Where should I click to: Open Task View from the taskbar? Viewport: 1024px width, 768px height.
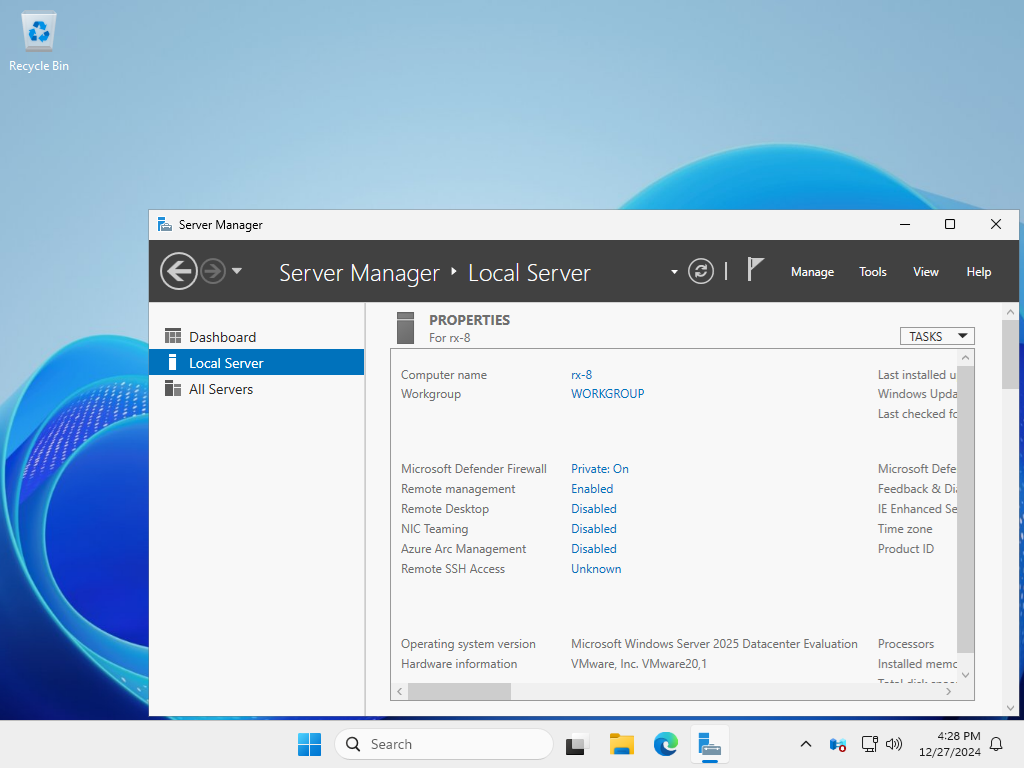pos(575,744)
